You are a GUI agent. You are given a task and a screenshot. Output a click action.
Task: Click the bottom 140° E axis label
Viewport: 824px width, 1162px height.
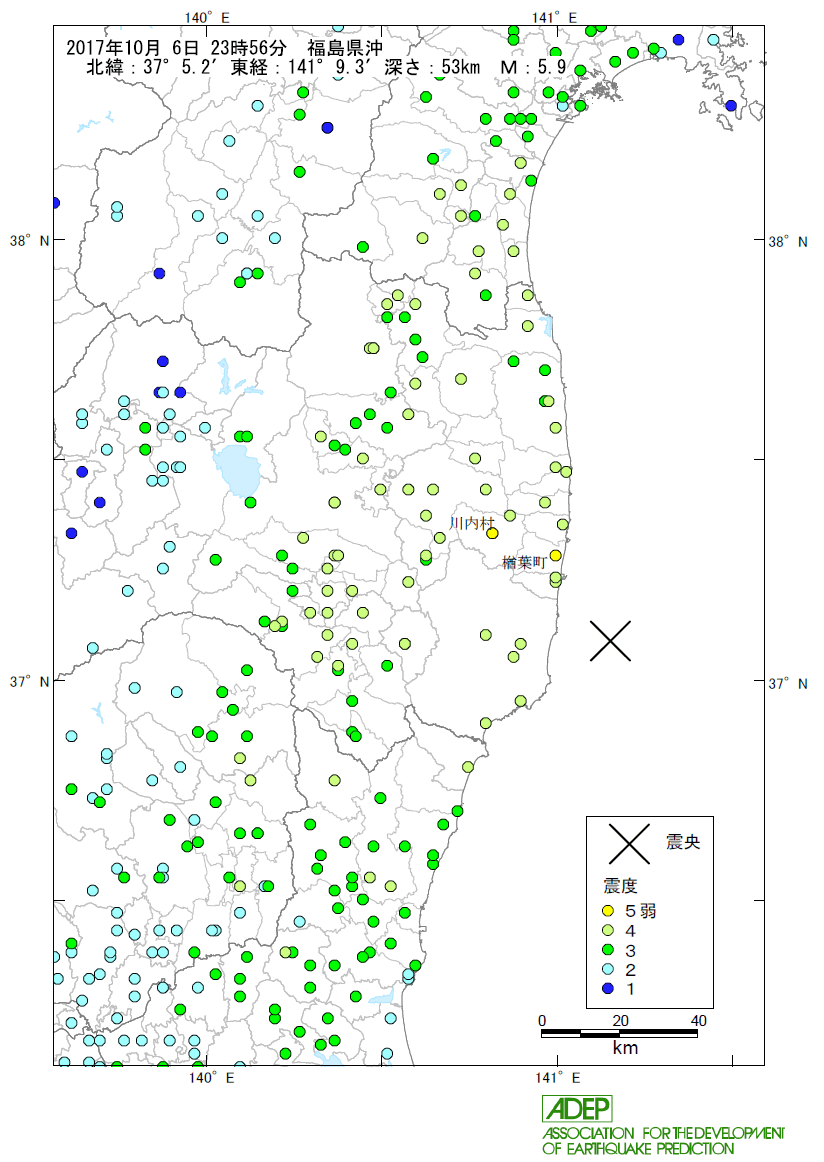pos(211,1078)
